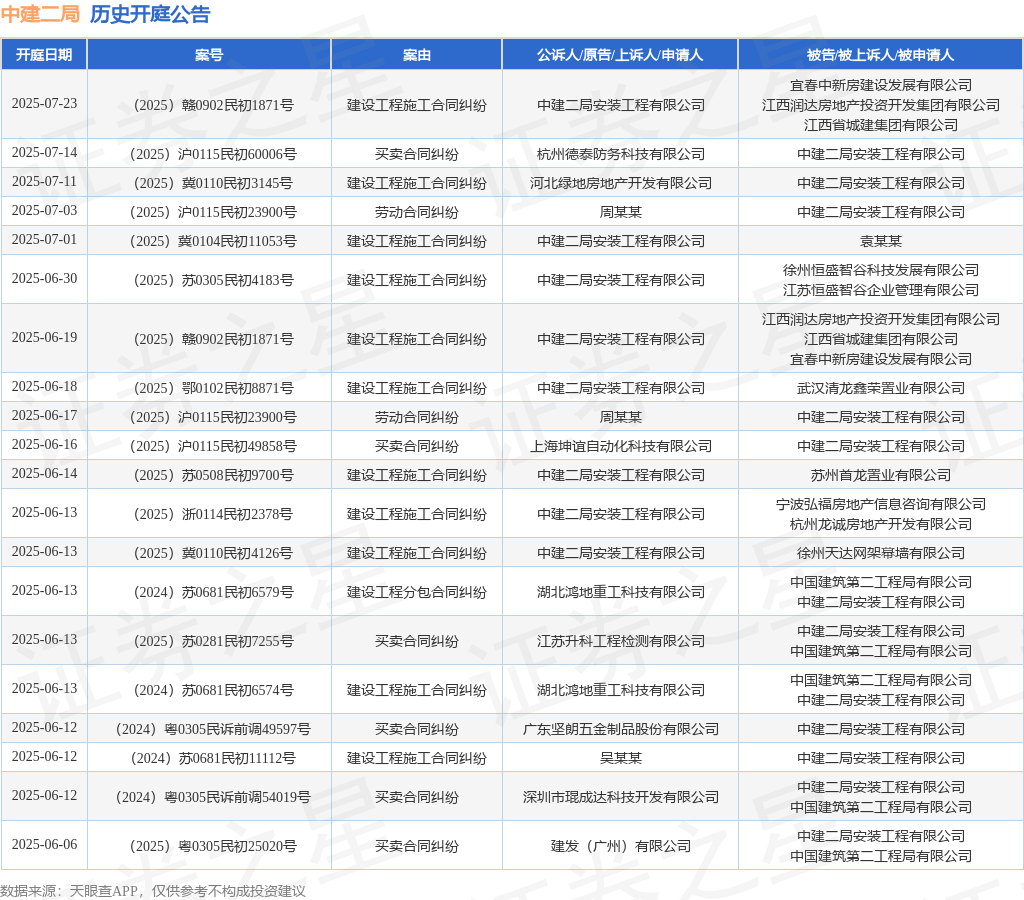Image resolution: width=1024 pixels, height=900 pixels.
Task: Click the 数据来源 footer note
Action: tap(153, 891)
